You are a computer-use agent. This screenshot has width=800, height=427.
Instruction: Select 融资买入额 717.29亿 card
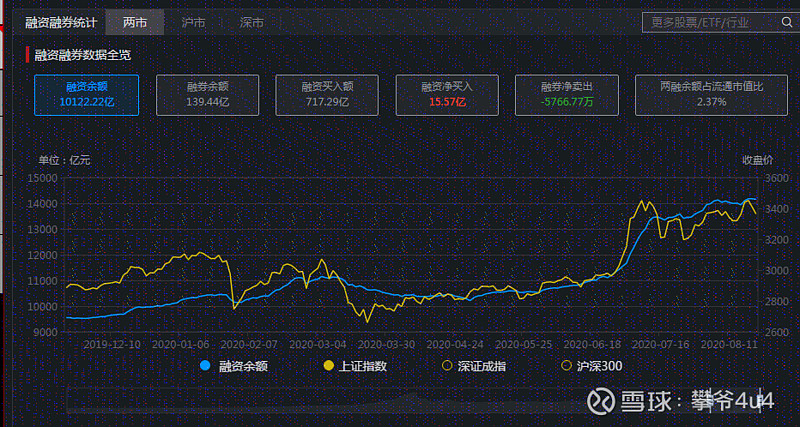click(x=327, y=95)
